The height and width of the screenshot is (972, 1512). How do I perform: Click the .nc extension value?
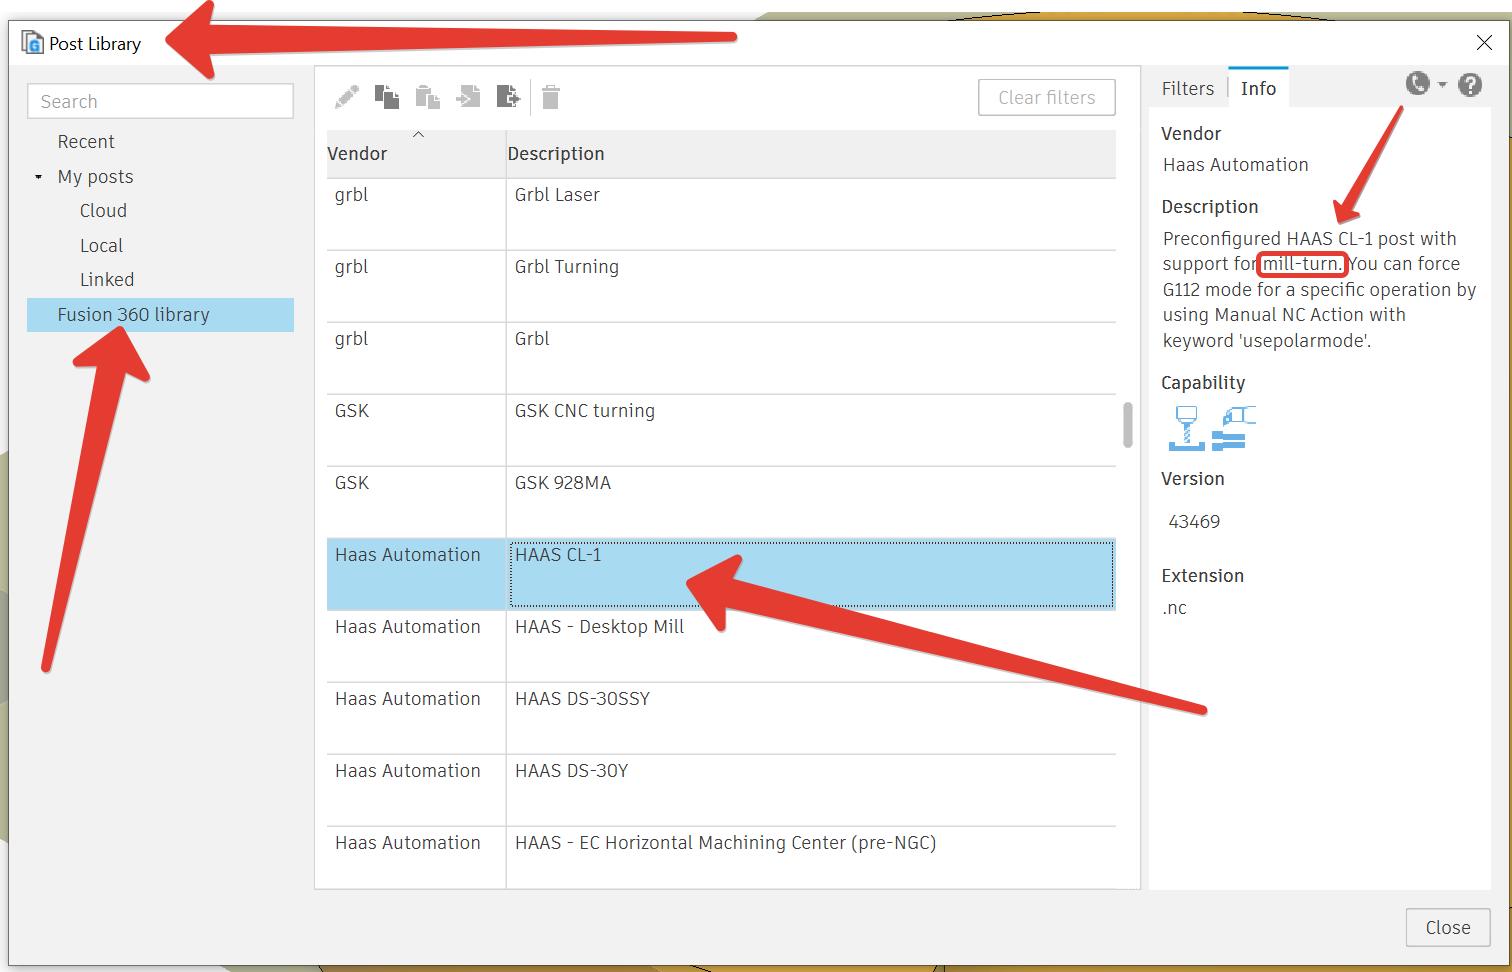coord(1175,607)
